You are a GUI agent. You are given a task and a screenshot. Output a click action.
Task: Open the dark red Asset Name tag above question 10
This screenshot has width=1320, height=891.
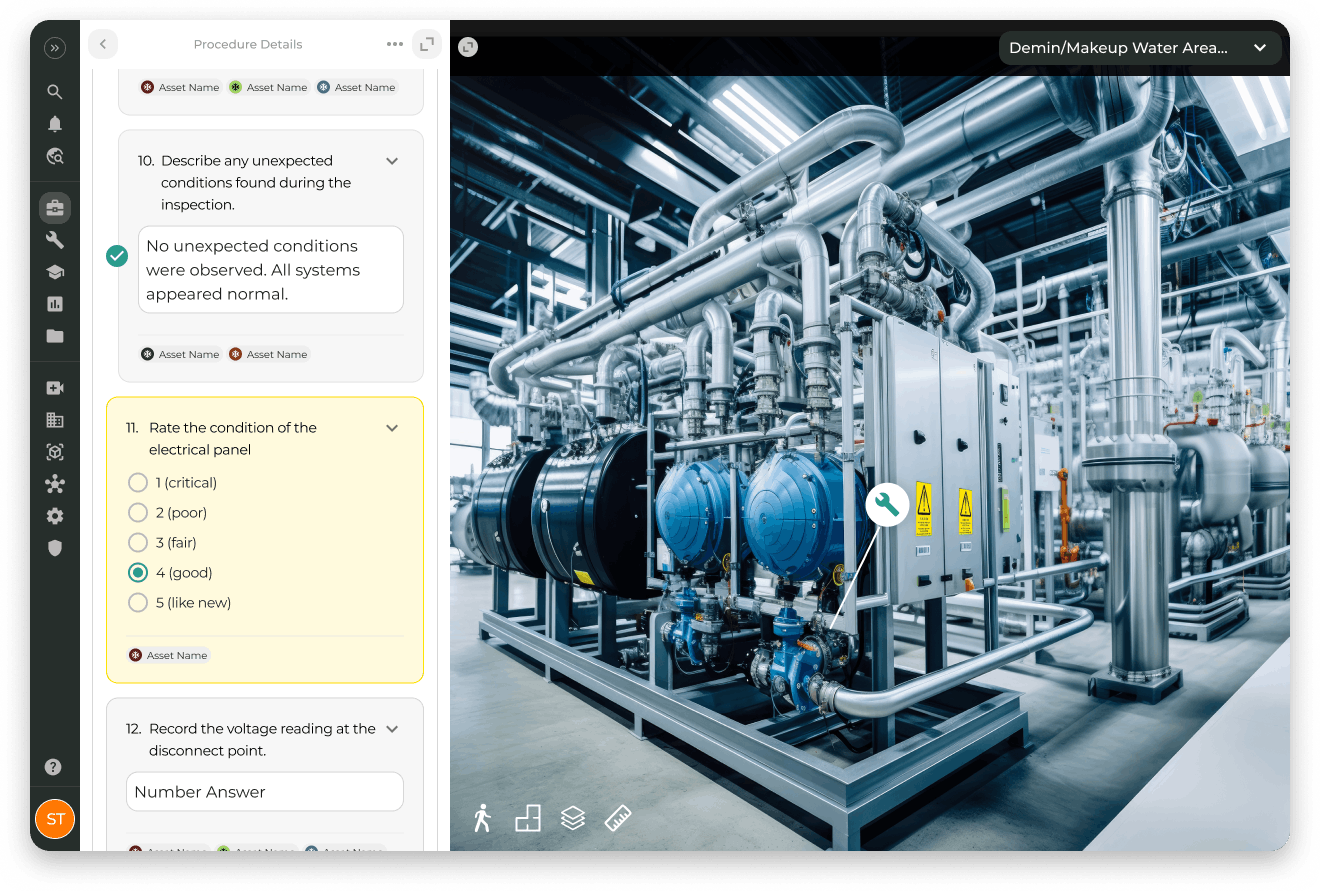coord(180,88)
